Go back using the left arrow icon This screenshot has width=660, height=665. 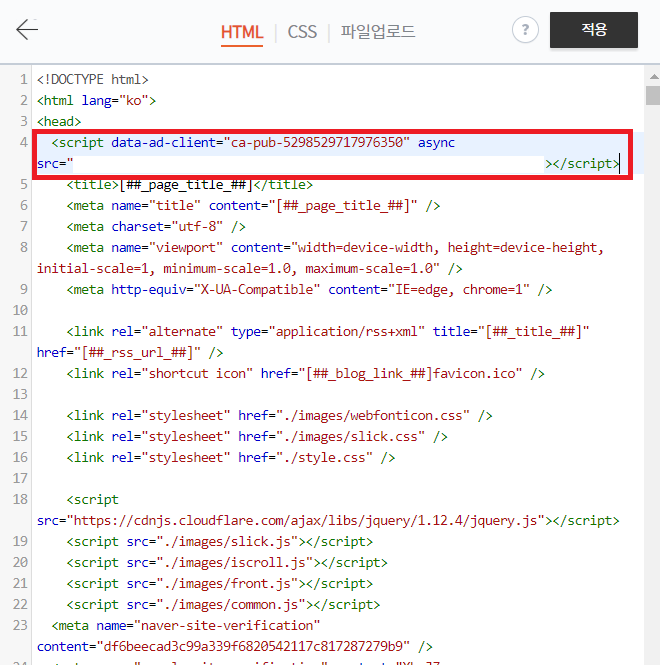(x=27, y=30)
